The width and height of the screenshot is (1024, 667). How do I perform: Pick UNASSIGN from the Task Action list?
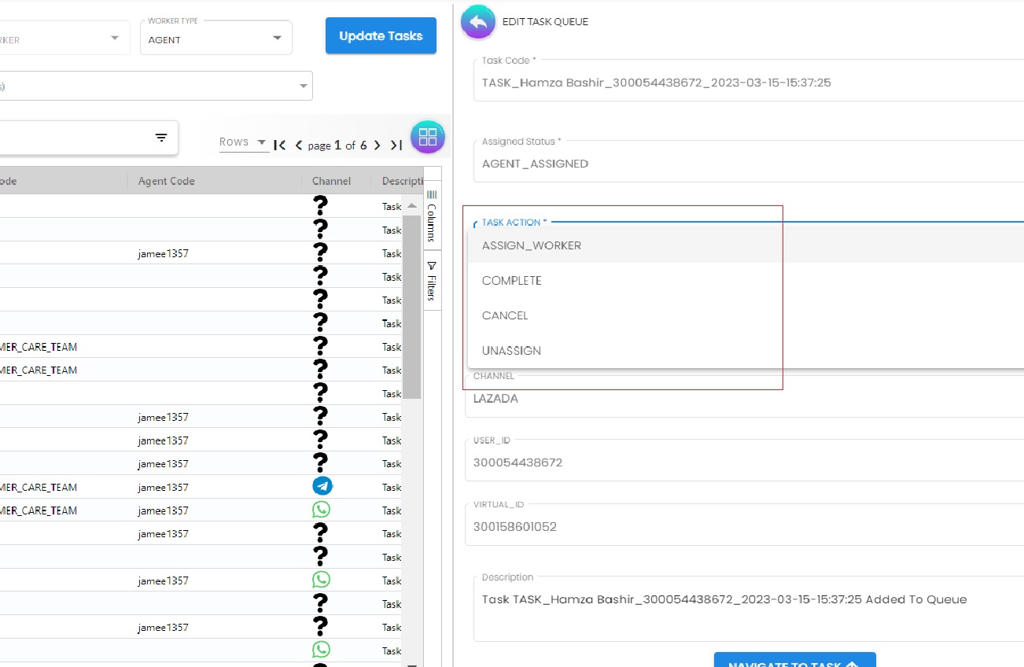[511, 350]
